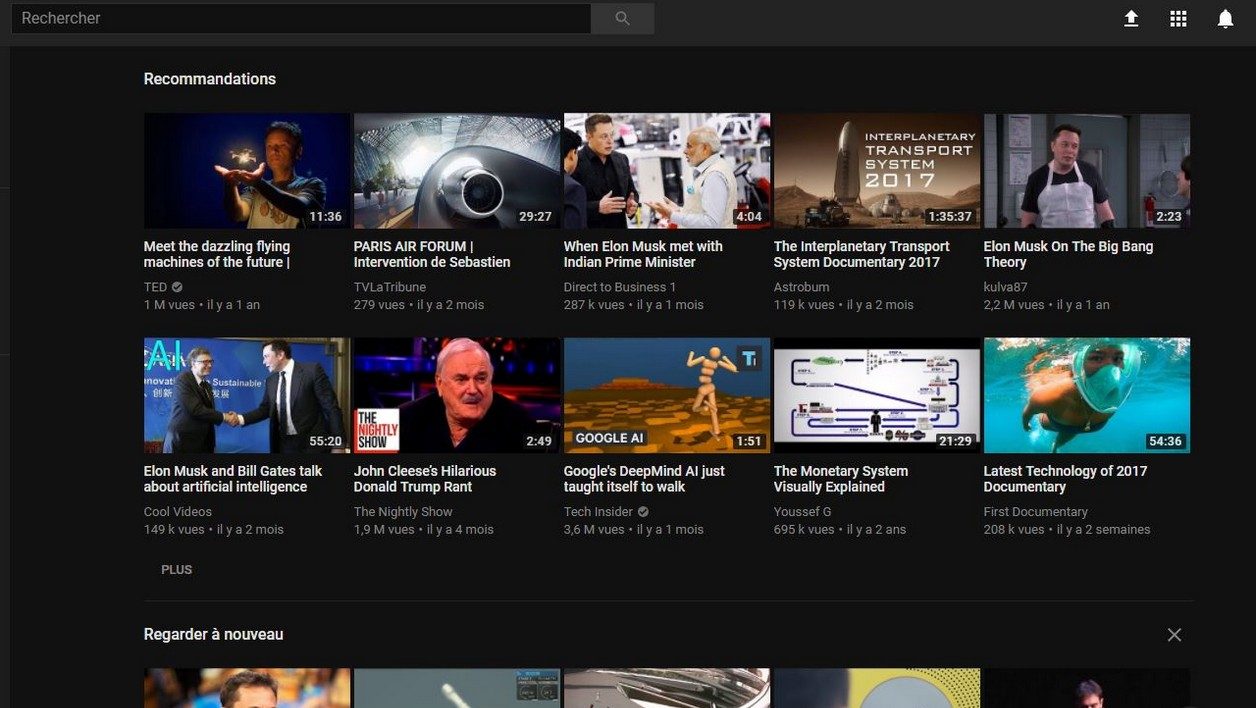1256x708 pixels.
Task: Go to the Astrobum channel
Action: [x=802, y=287]
